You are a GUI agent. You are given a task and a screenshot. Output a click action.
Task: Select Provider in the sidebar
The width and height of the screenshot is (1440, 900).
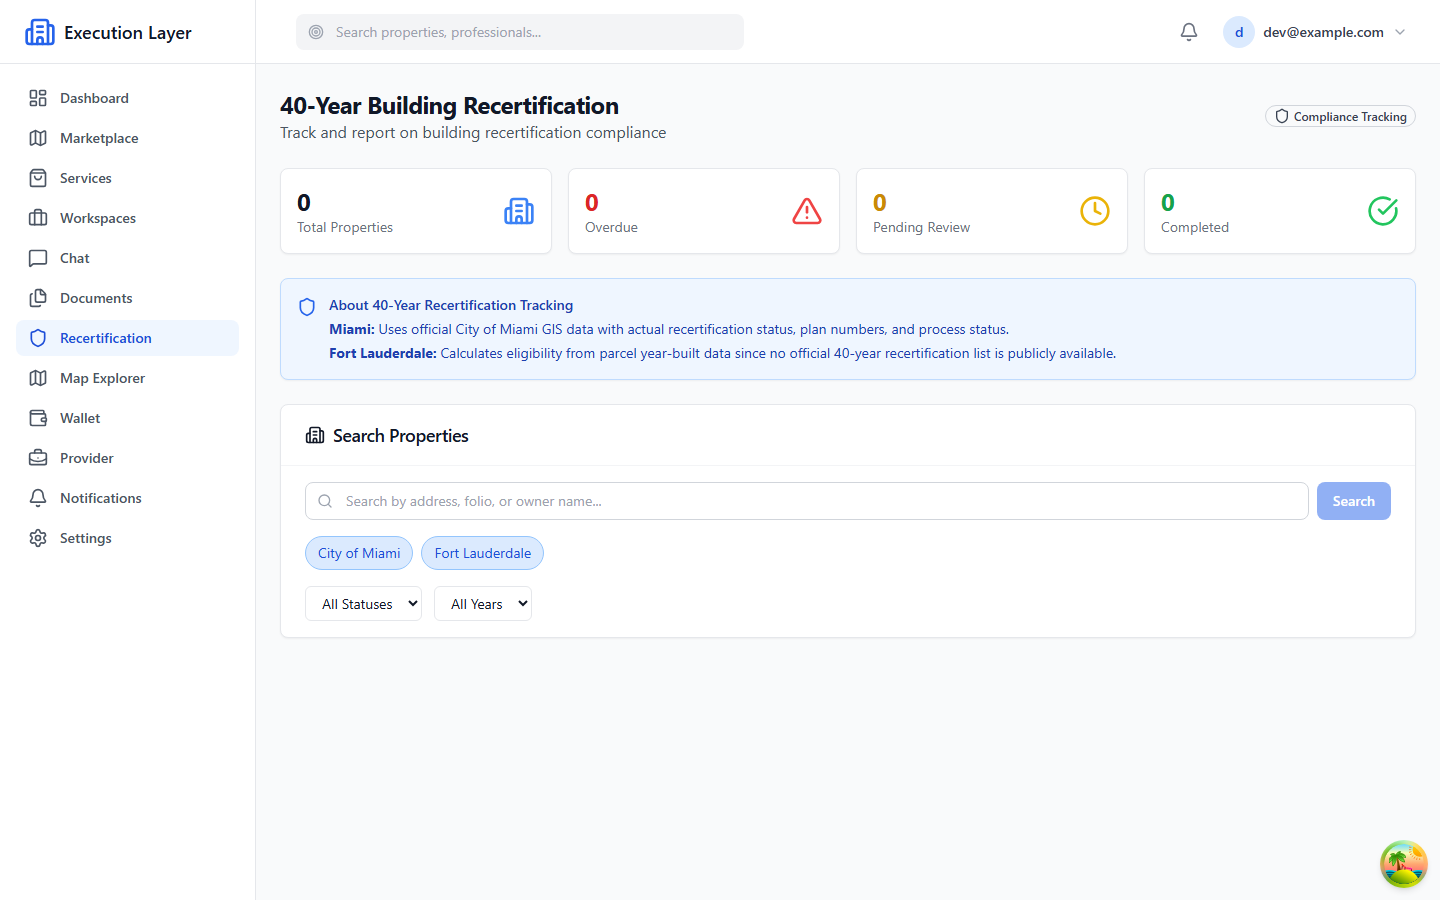[128, 458]
